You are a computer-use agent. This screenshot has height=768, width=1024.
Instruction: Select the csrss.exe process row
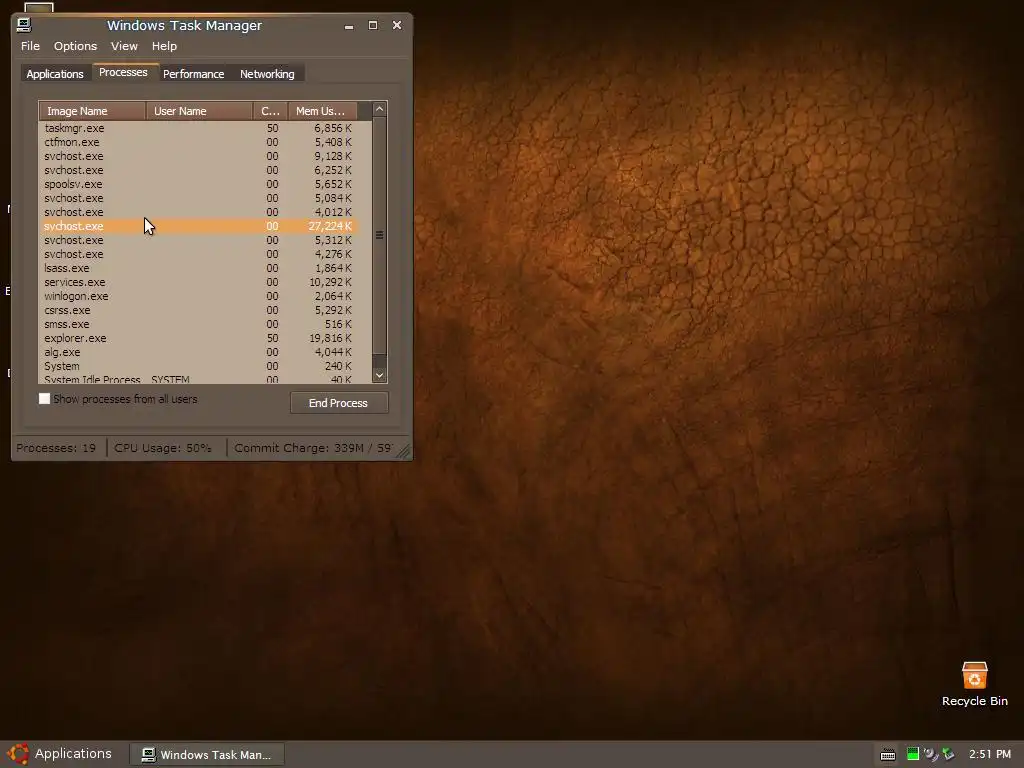coord(198,310)
